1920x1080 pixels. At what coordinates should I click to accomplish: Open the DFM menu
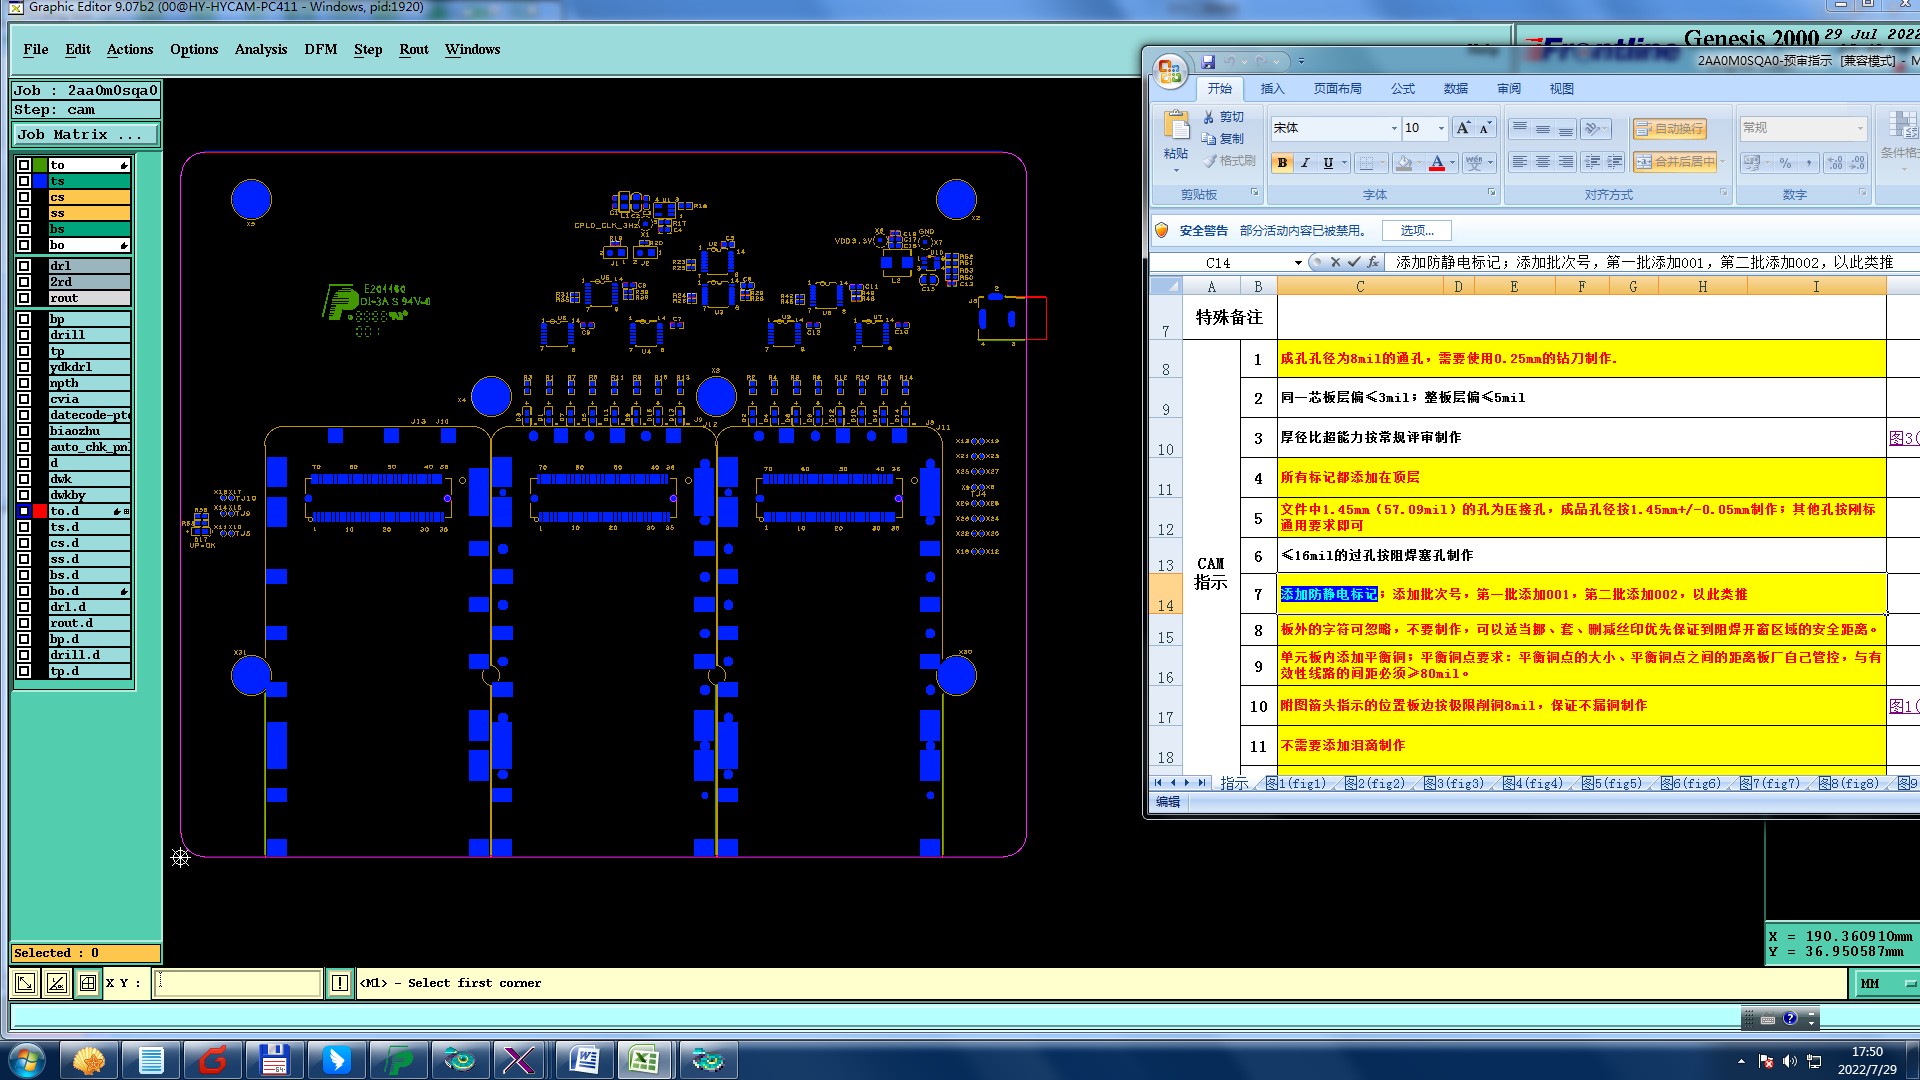(x=320, y=49)
